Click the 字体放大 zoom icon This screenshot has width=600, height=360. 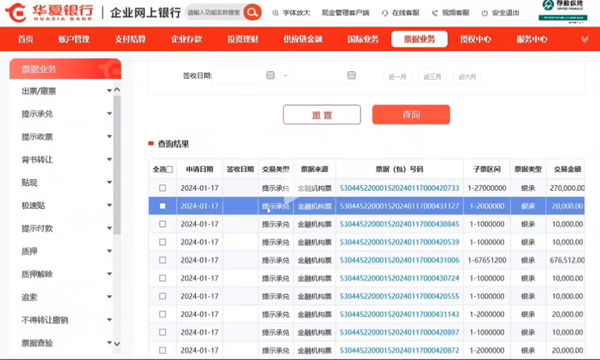pos(275,13)
